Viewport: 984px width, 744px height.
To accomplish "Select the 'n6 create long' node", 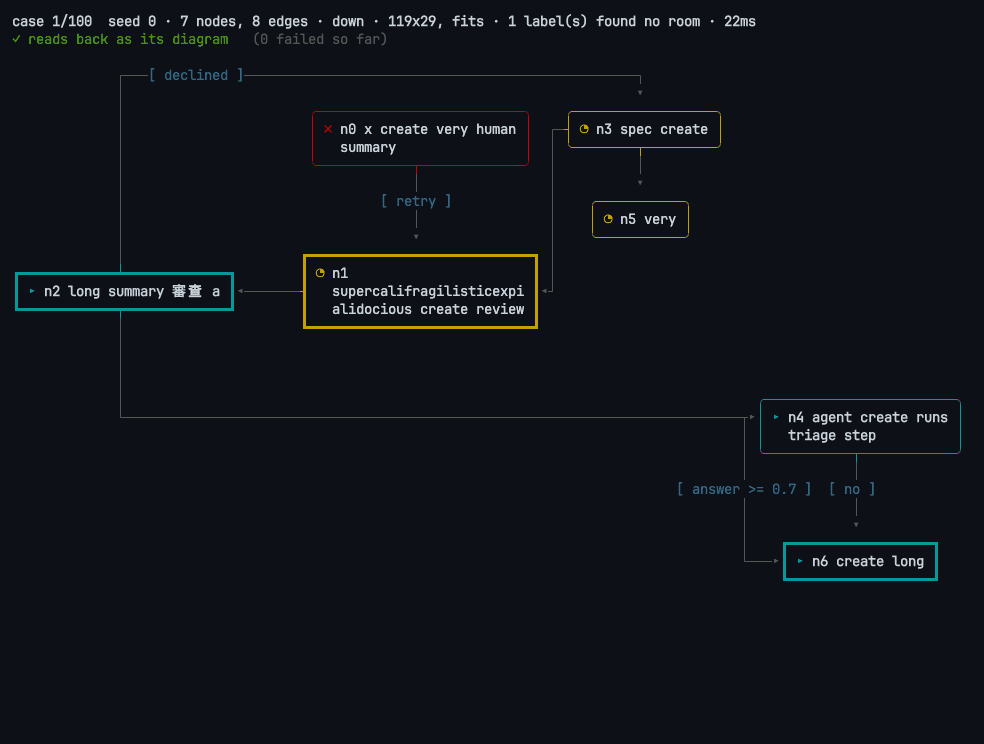I will pyautogui.click(x=860, y=561).
